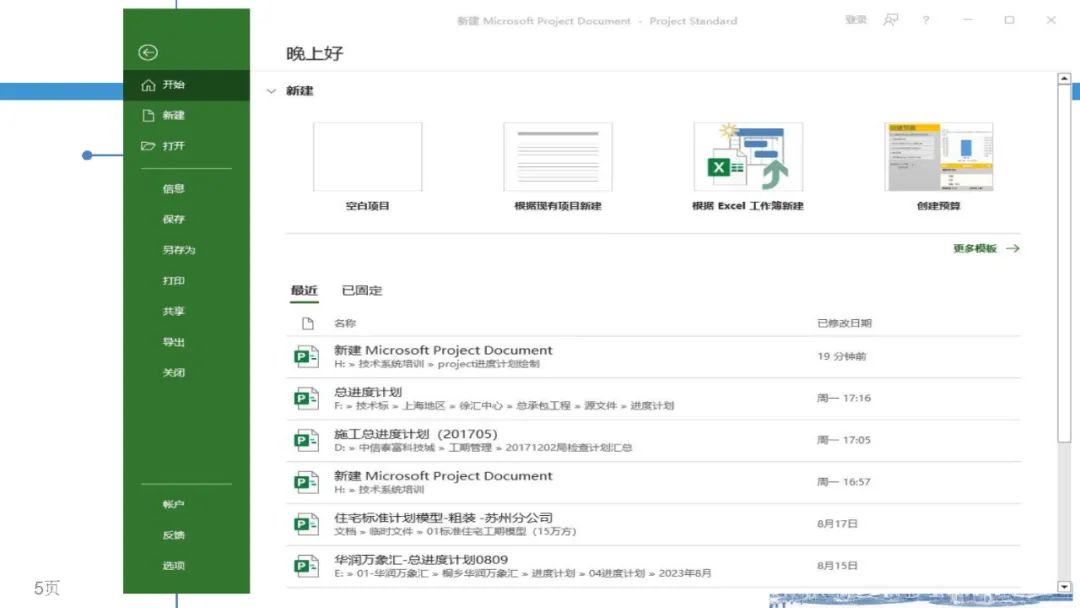Image resolution: width=1080 pixels, height=608 pixels.
Task: Click the open folder icon beside 打开
Action: tap(148, 146)
